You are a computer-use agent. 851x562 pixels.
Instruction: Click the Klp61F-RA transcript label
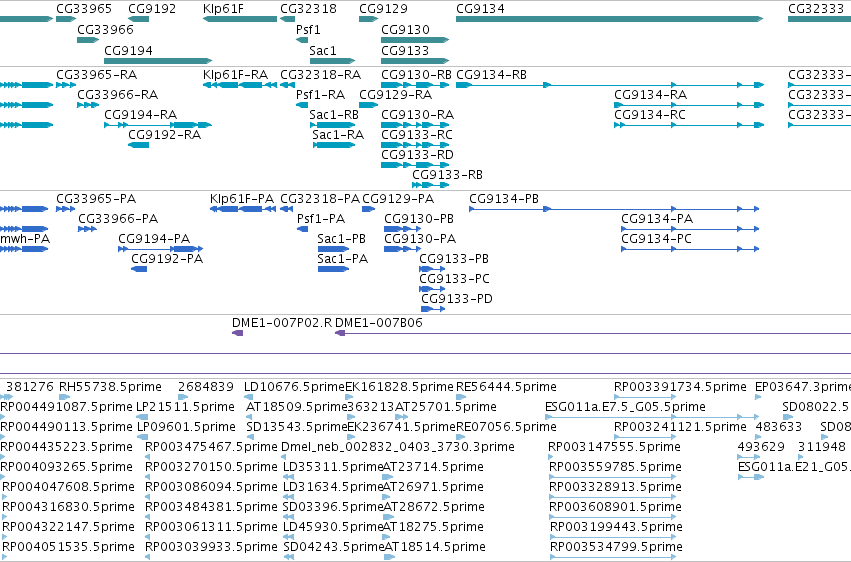[236, 74]
